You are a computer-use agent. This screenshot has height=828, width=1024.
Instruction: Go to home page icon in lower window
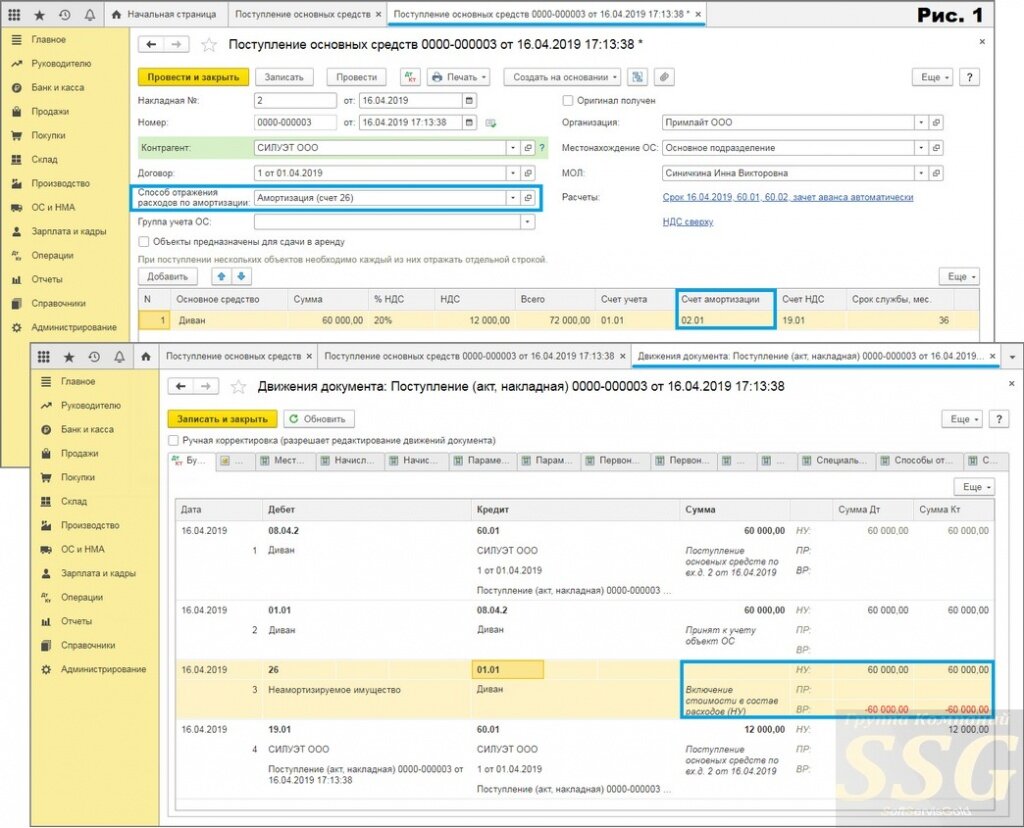[x=146, y=357]
